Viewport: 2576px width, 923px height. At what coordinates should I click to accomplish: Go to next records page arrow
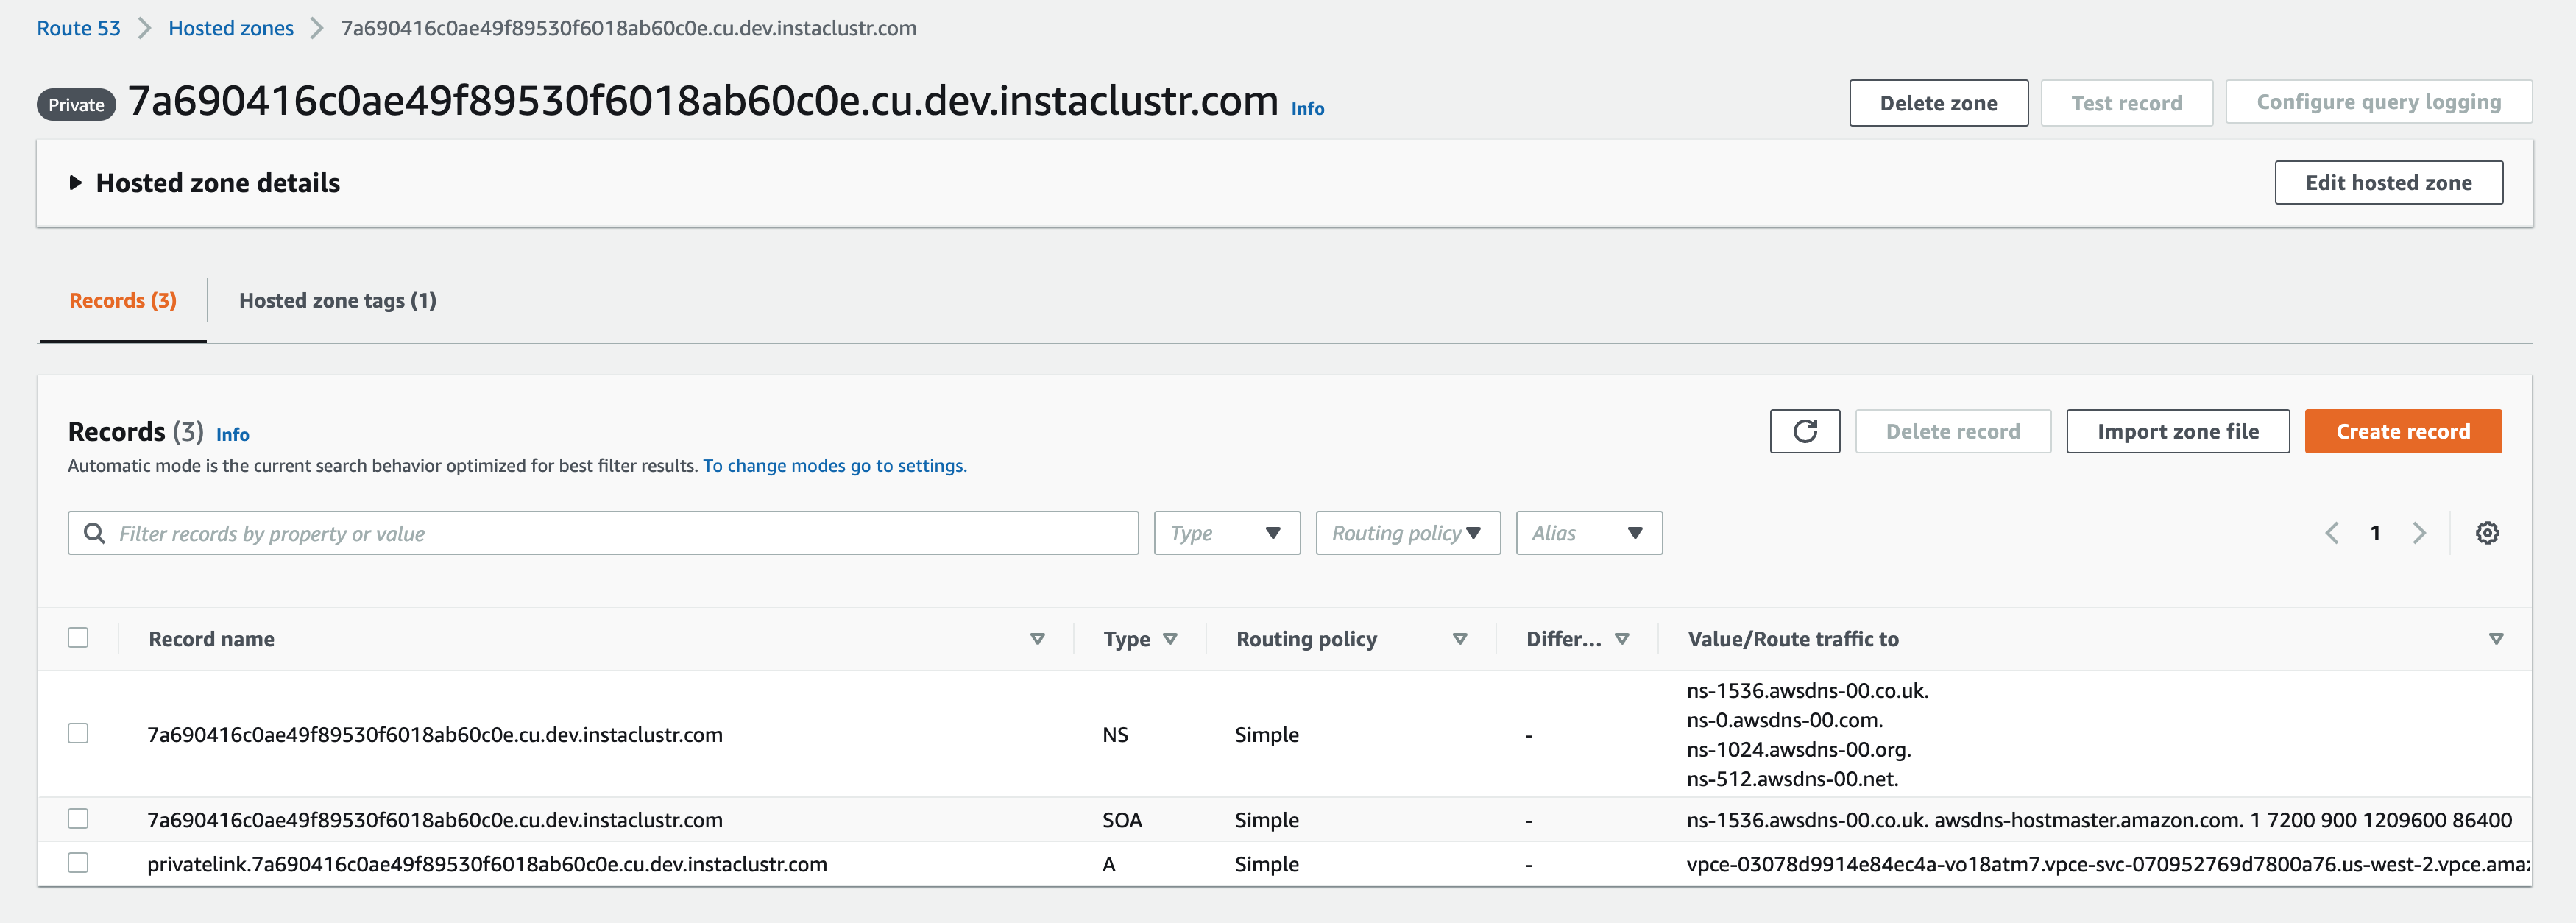[2418, 533]
